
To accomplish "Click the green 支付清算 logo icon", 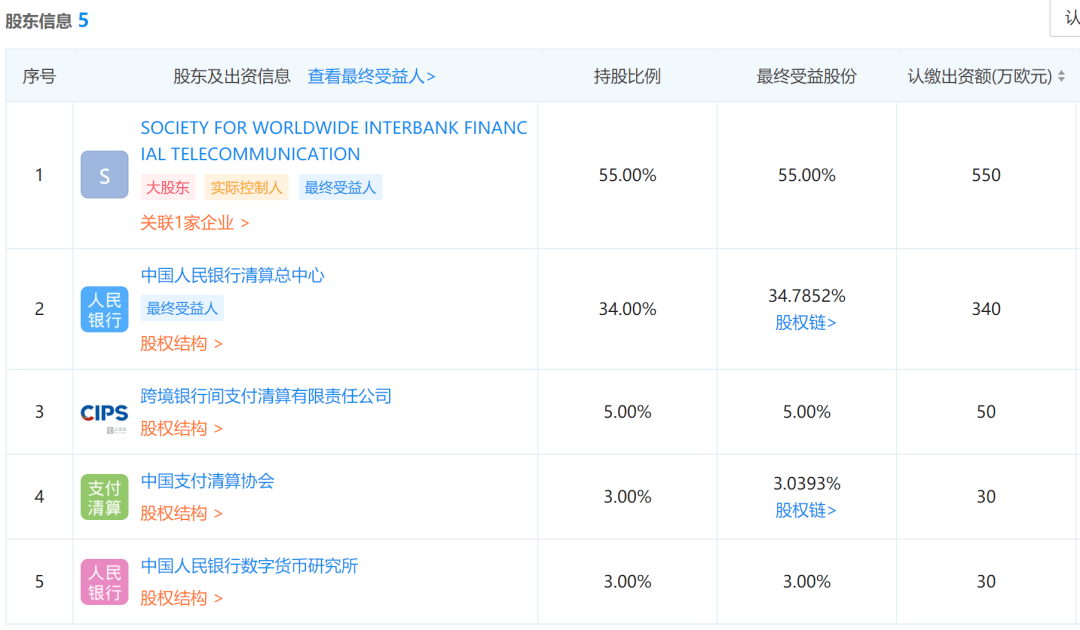I will (105, 497).
